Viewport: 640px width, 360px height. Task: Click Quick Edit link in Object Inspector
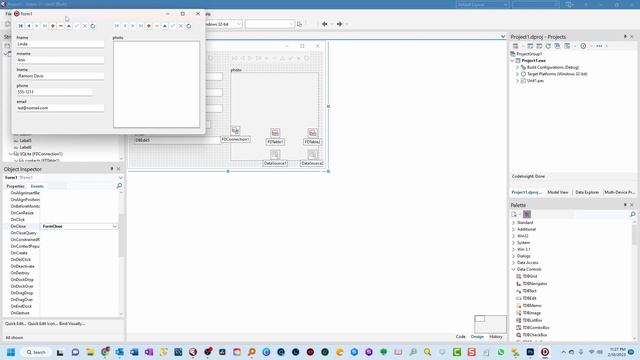[15, 324]
